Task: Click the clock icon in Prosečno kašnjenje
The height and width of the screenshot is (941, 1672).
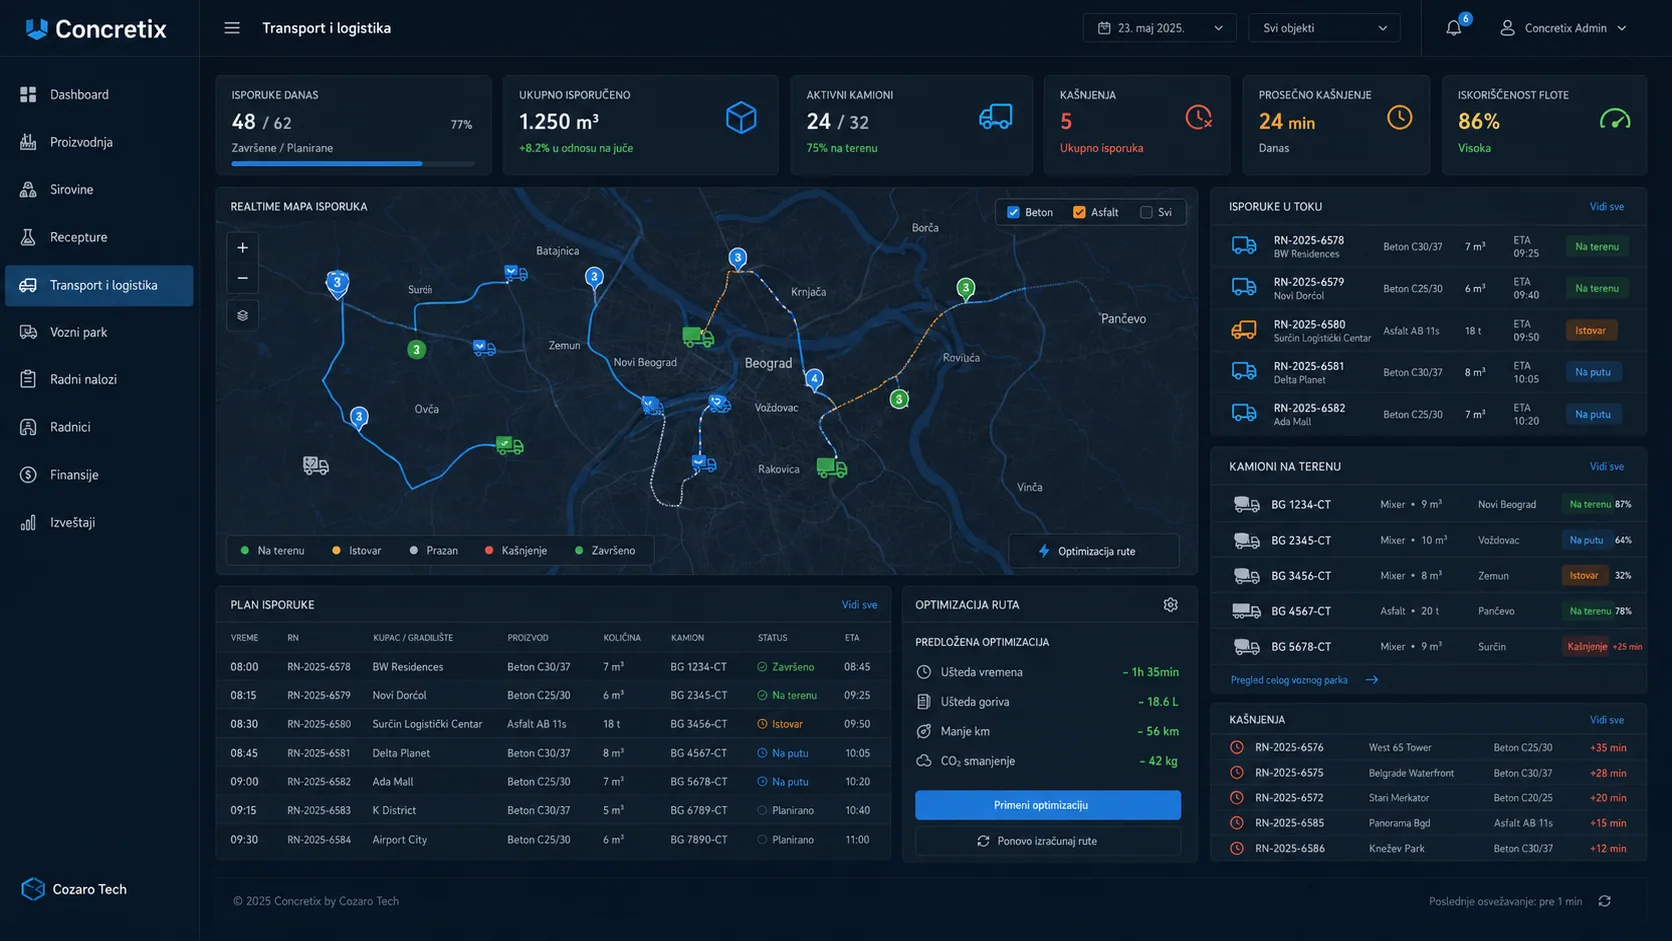Action: click(x=1399, y=117)
